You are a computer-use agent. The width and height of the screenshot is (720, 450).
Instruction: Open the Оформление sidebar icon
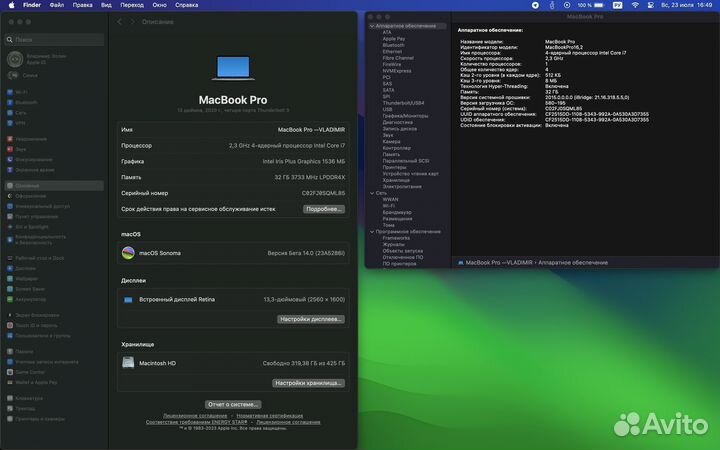coord(10,196)
